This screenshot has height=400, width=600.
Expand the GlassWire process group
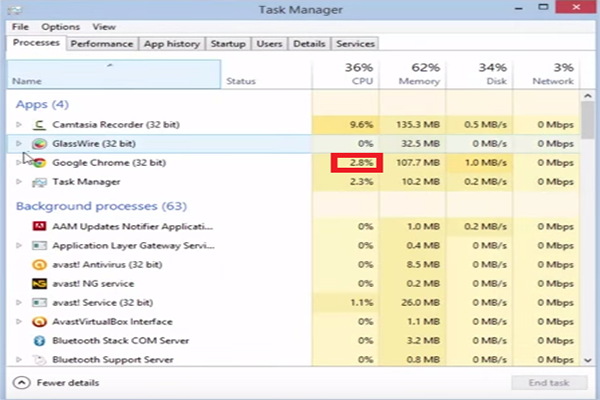coord(18,144)
